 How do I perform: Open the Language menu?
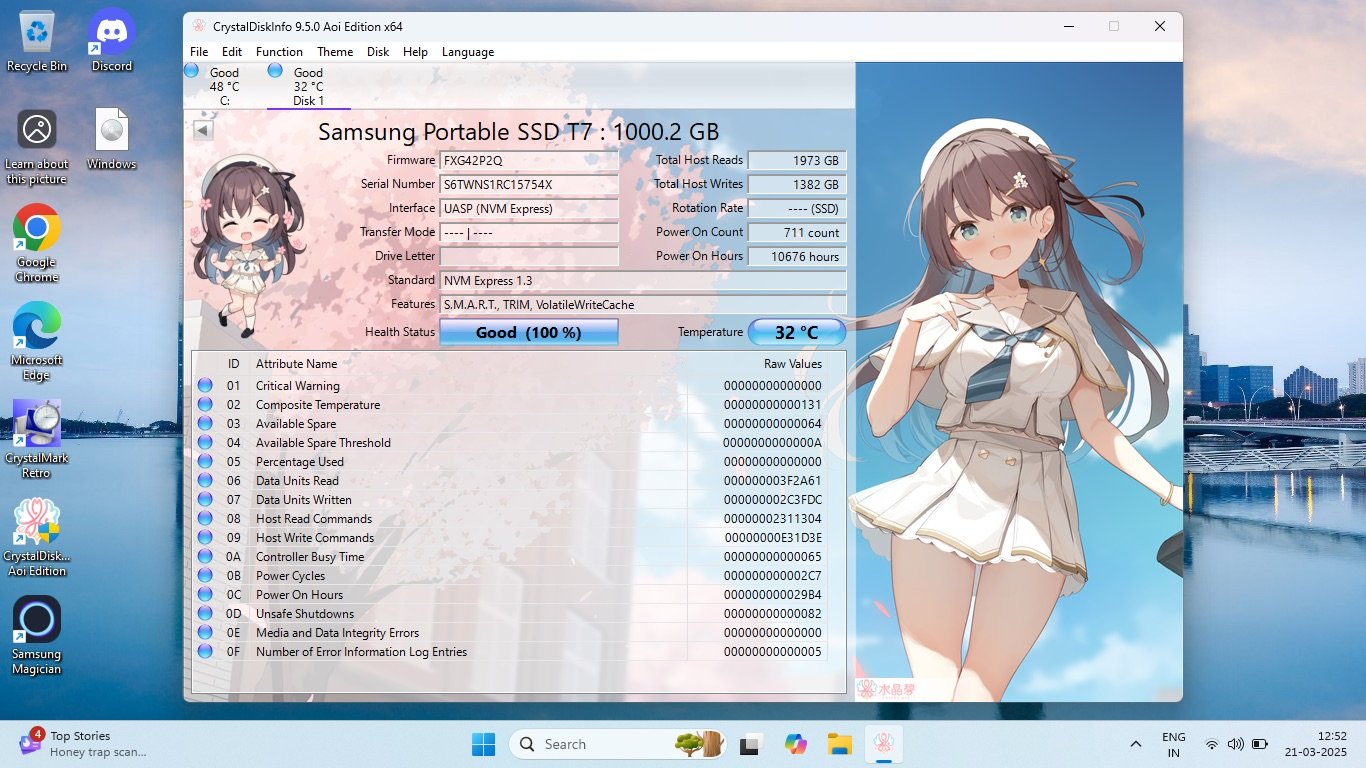point(468,52)
